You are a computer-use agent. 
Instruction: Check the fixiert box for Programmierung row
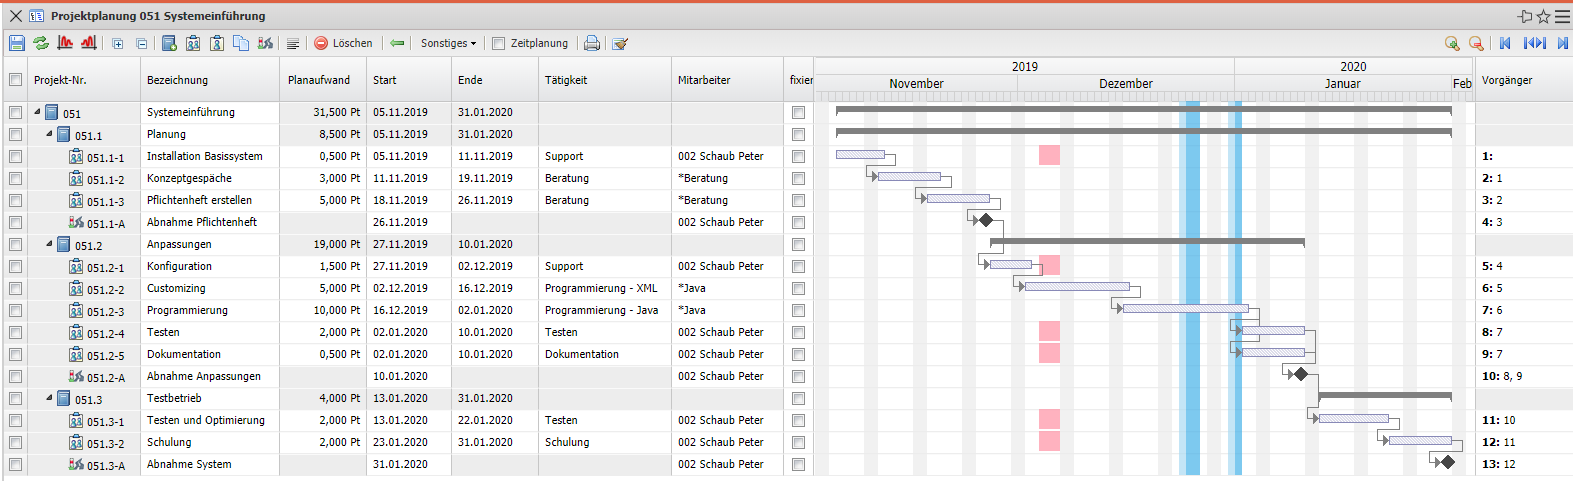(x=798, y=310)
